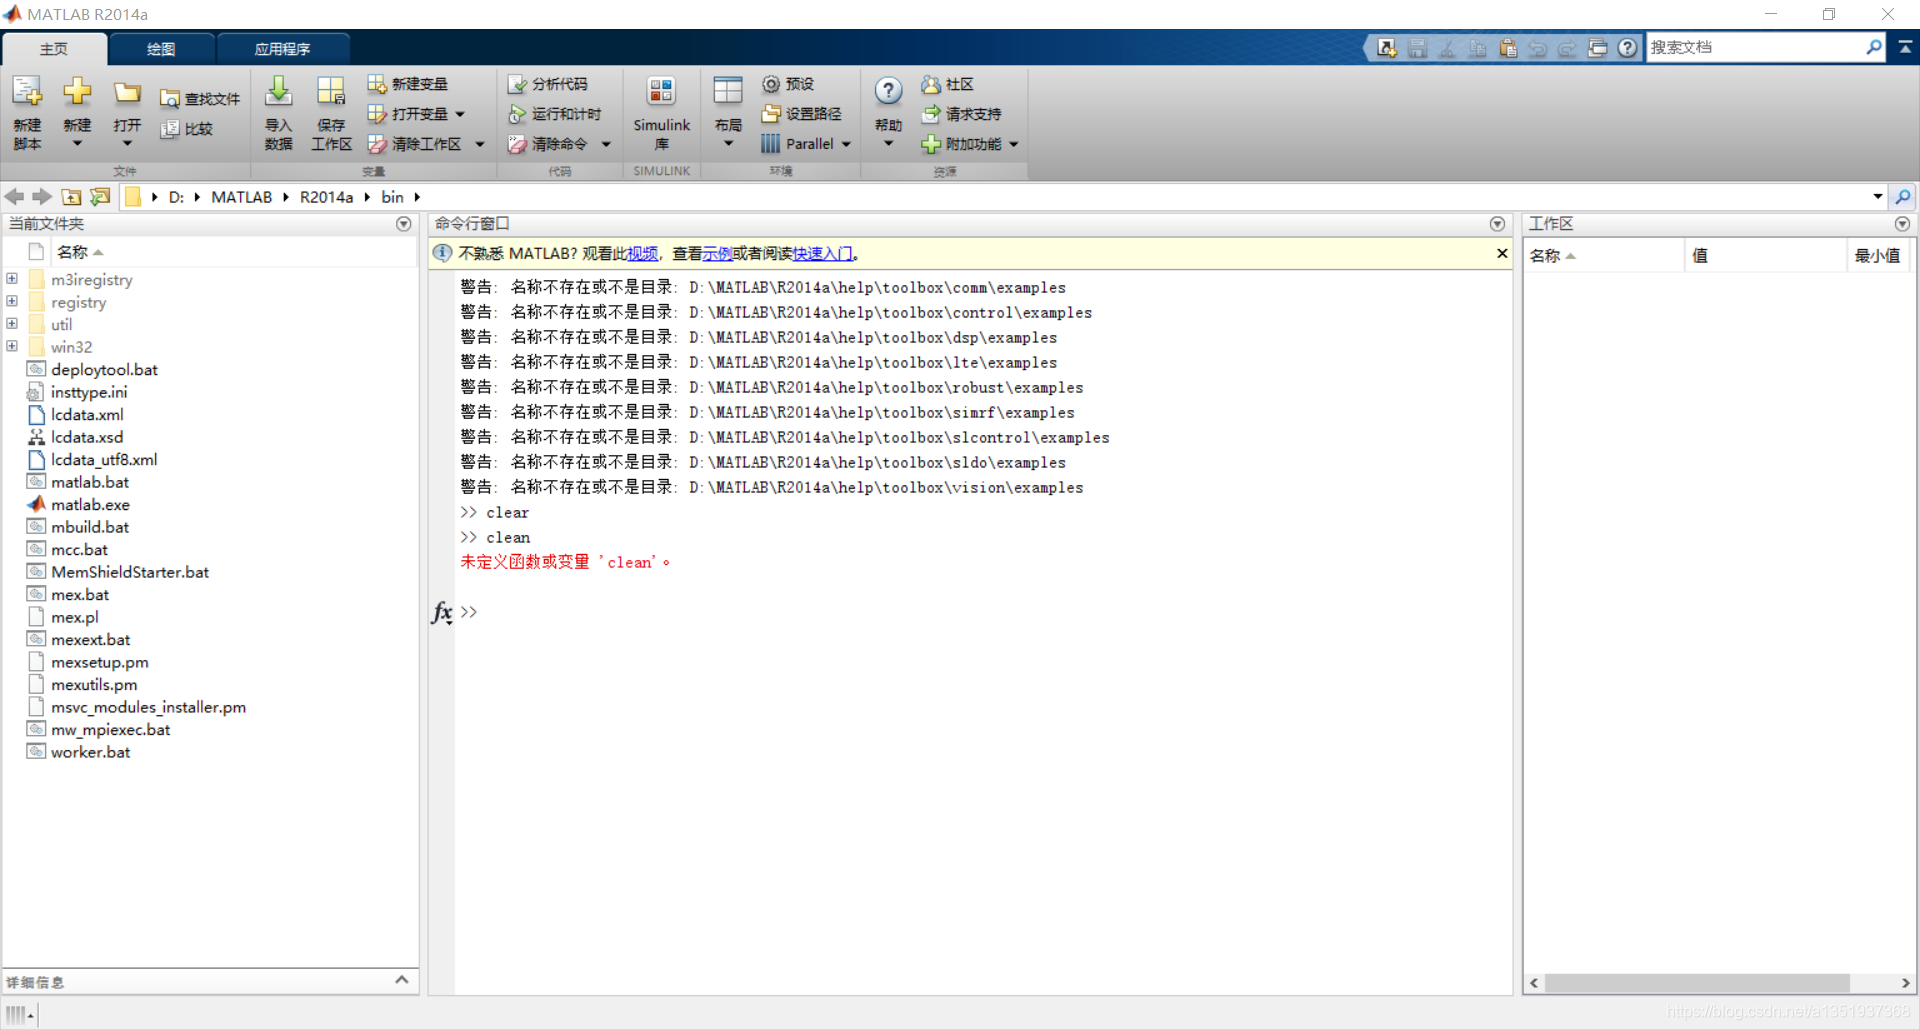Screen dimensions: 1920x1030
Task: Click the 搜索文档 search field
Action: tap(1756, 47)
